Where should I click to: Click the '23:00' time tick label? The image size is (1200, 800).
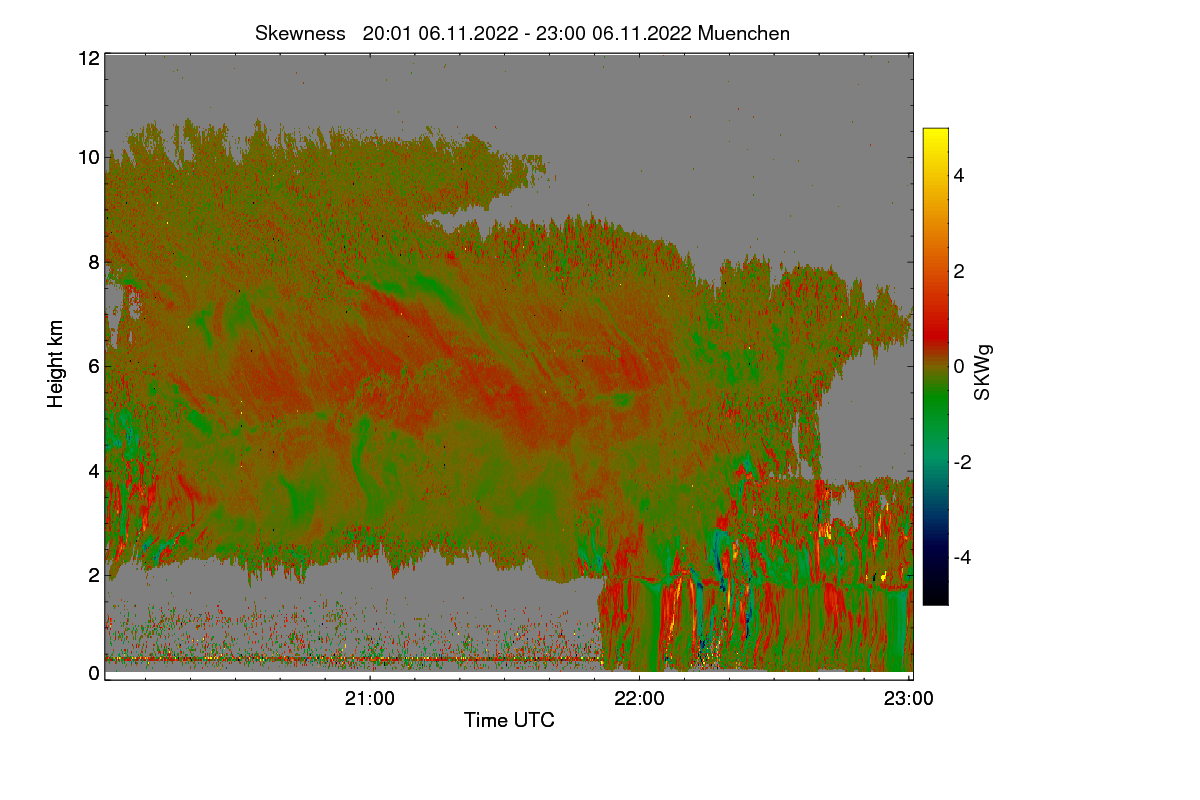pos(909,699)
